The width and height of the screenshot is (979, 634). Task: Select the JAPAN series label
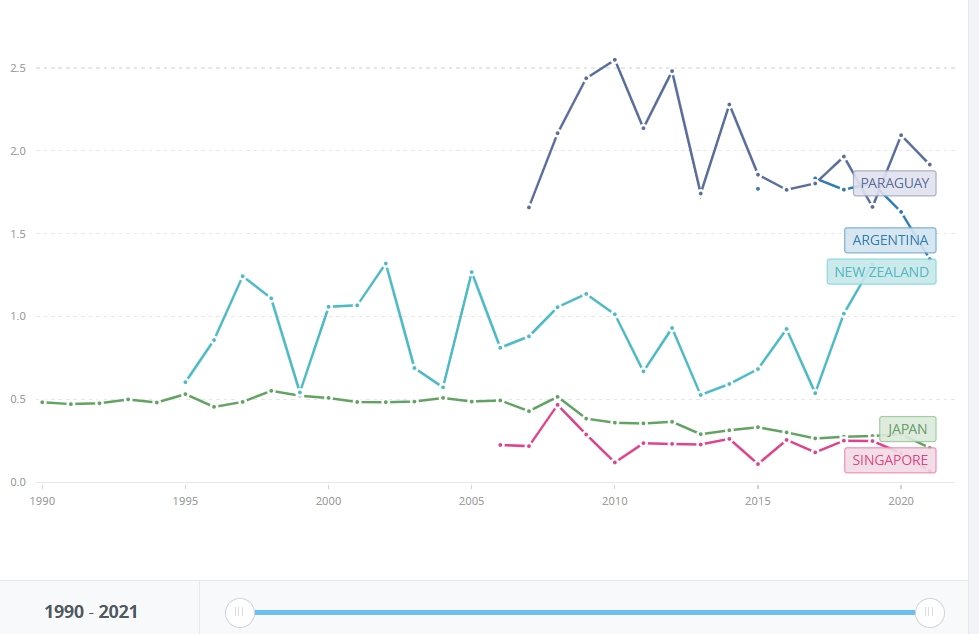pos(907,429)
